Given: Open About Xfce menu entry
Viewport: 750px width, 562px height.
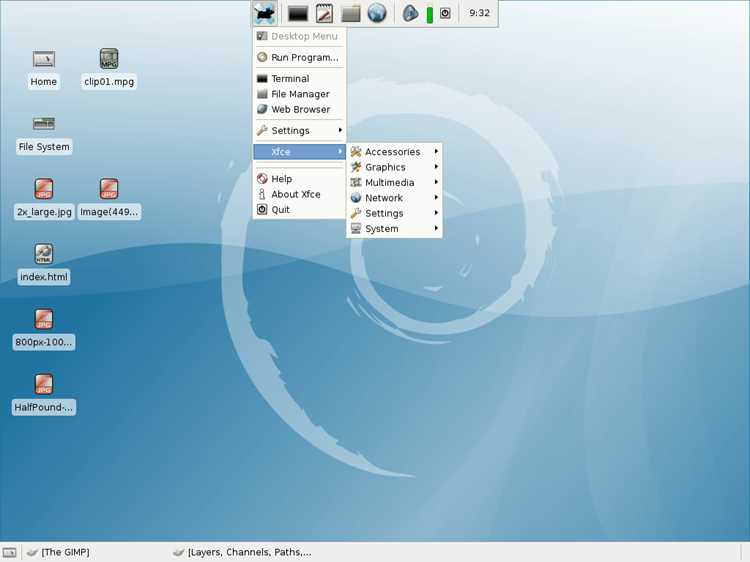Looking at the screenshot, I should [299, 194].
